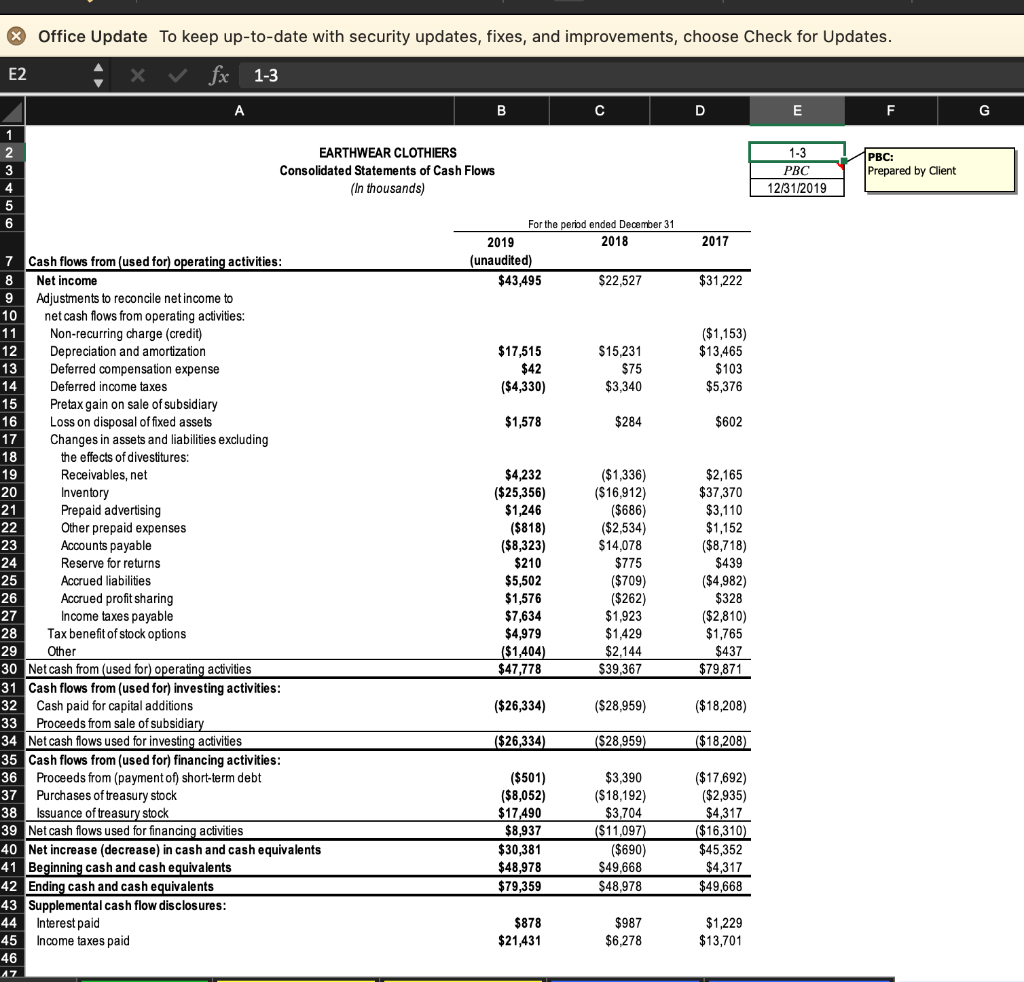The height and width of the screenshot is (982, 1024).
Task: Click the up arrow beside the Name Box
Action: pos(97,69)
